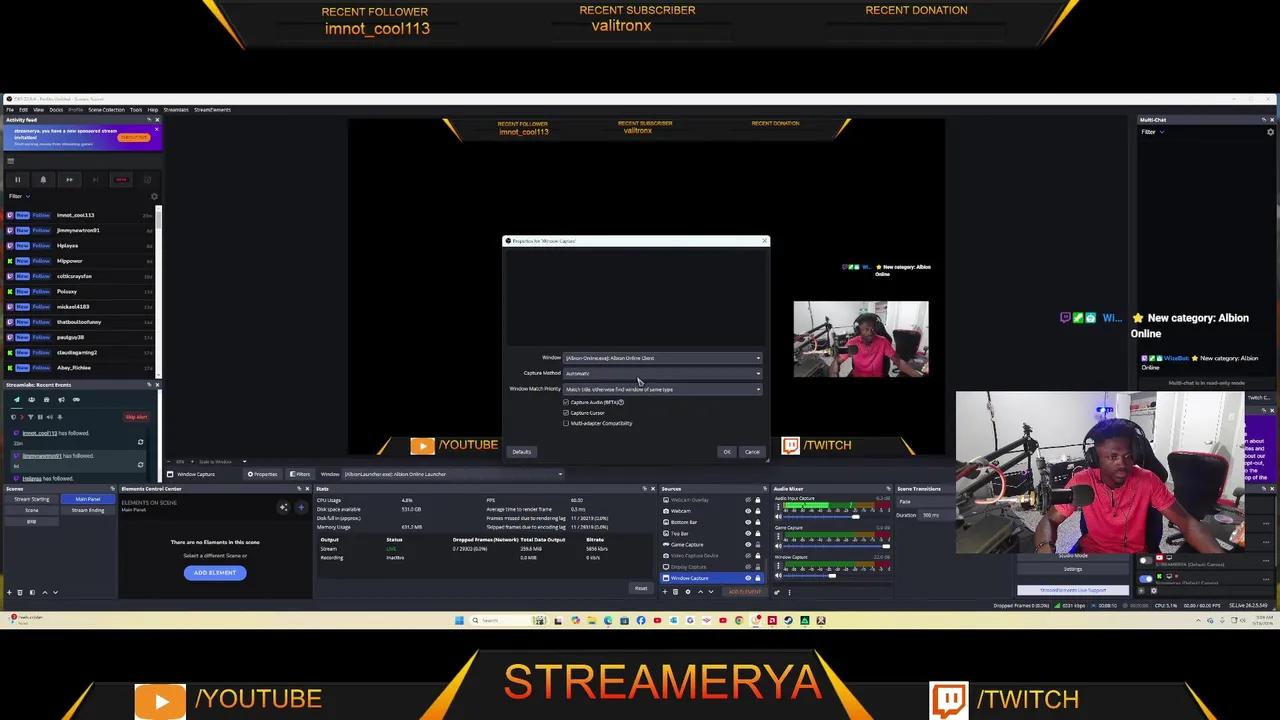Toggle Capture Cursor checkbox
This screenshot has width=1280, height=720.
coord(566,413)
